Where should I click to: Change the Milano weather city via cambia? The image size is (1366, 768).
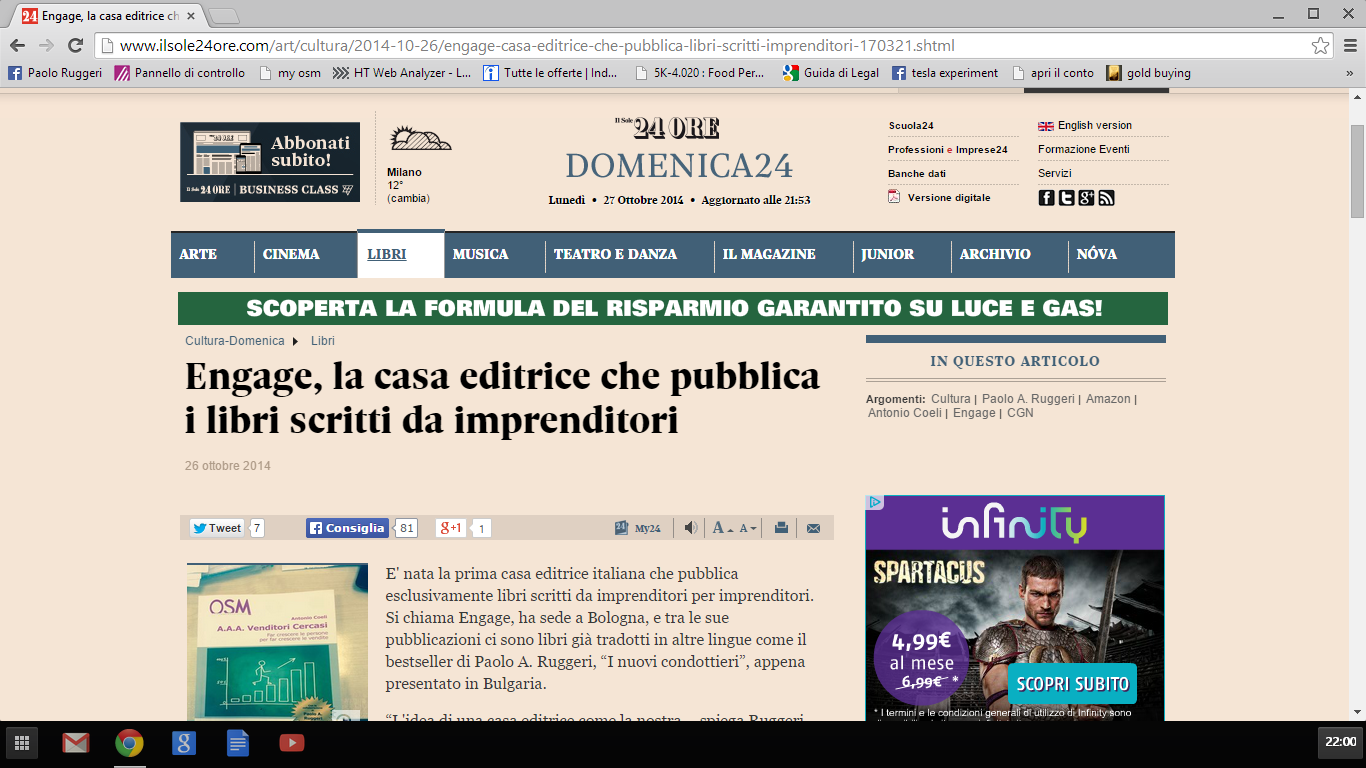(408, 198)
